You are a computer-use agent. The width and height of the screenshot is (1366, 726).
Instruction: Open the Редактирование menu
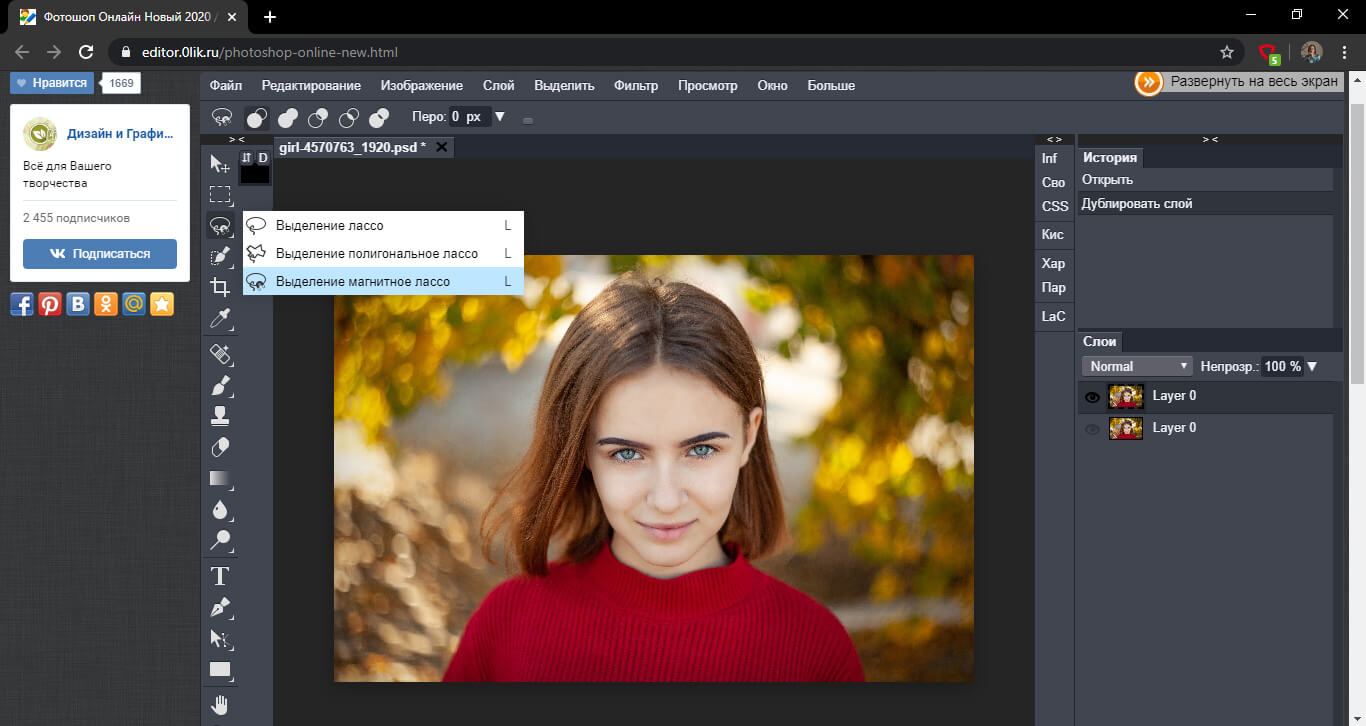tap(311, 86)
